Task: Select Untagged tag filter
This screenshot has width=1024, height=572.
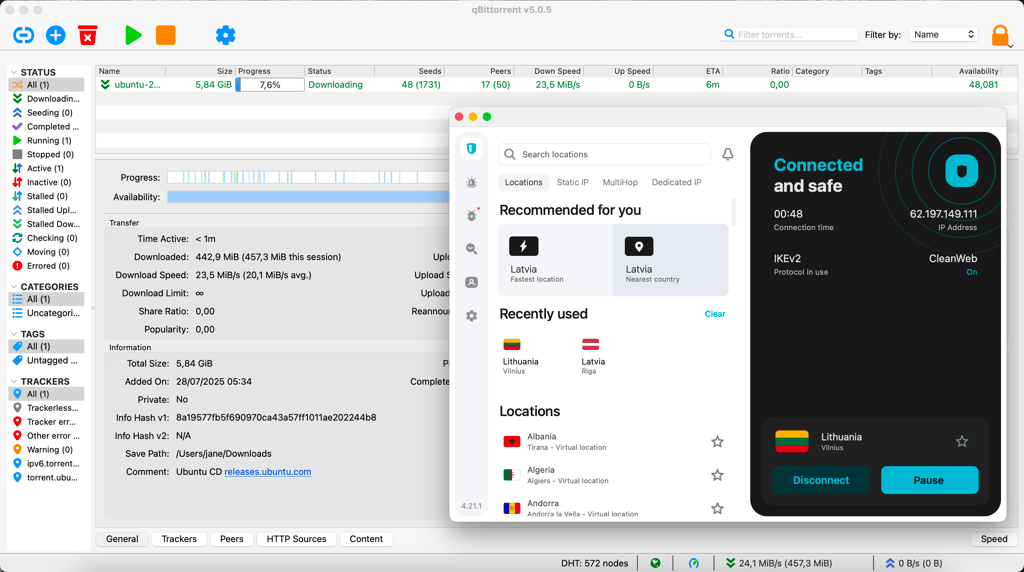Action: (x=46, y=360)
